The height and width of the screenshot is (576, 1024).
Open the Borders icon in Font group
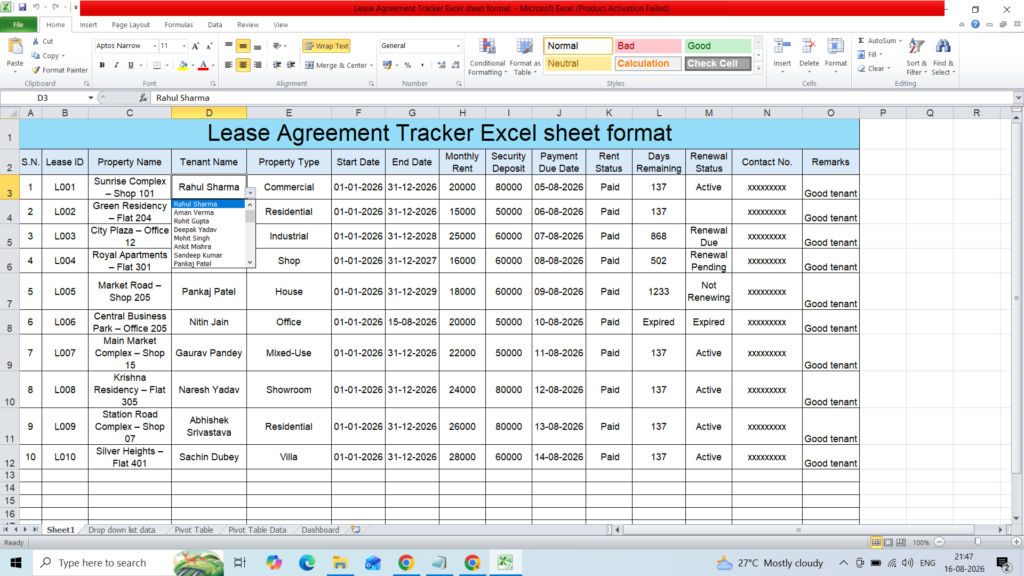click(157, 65)
